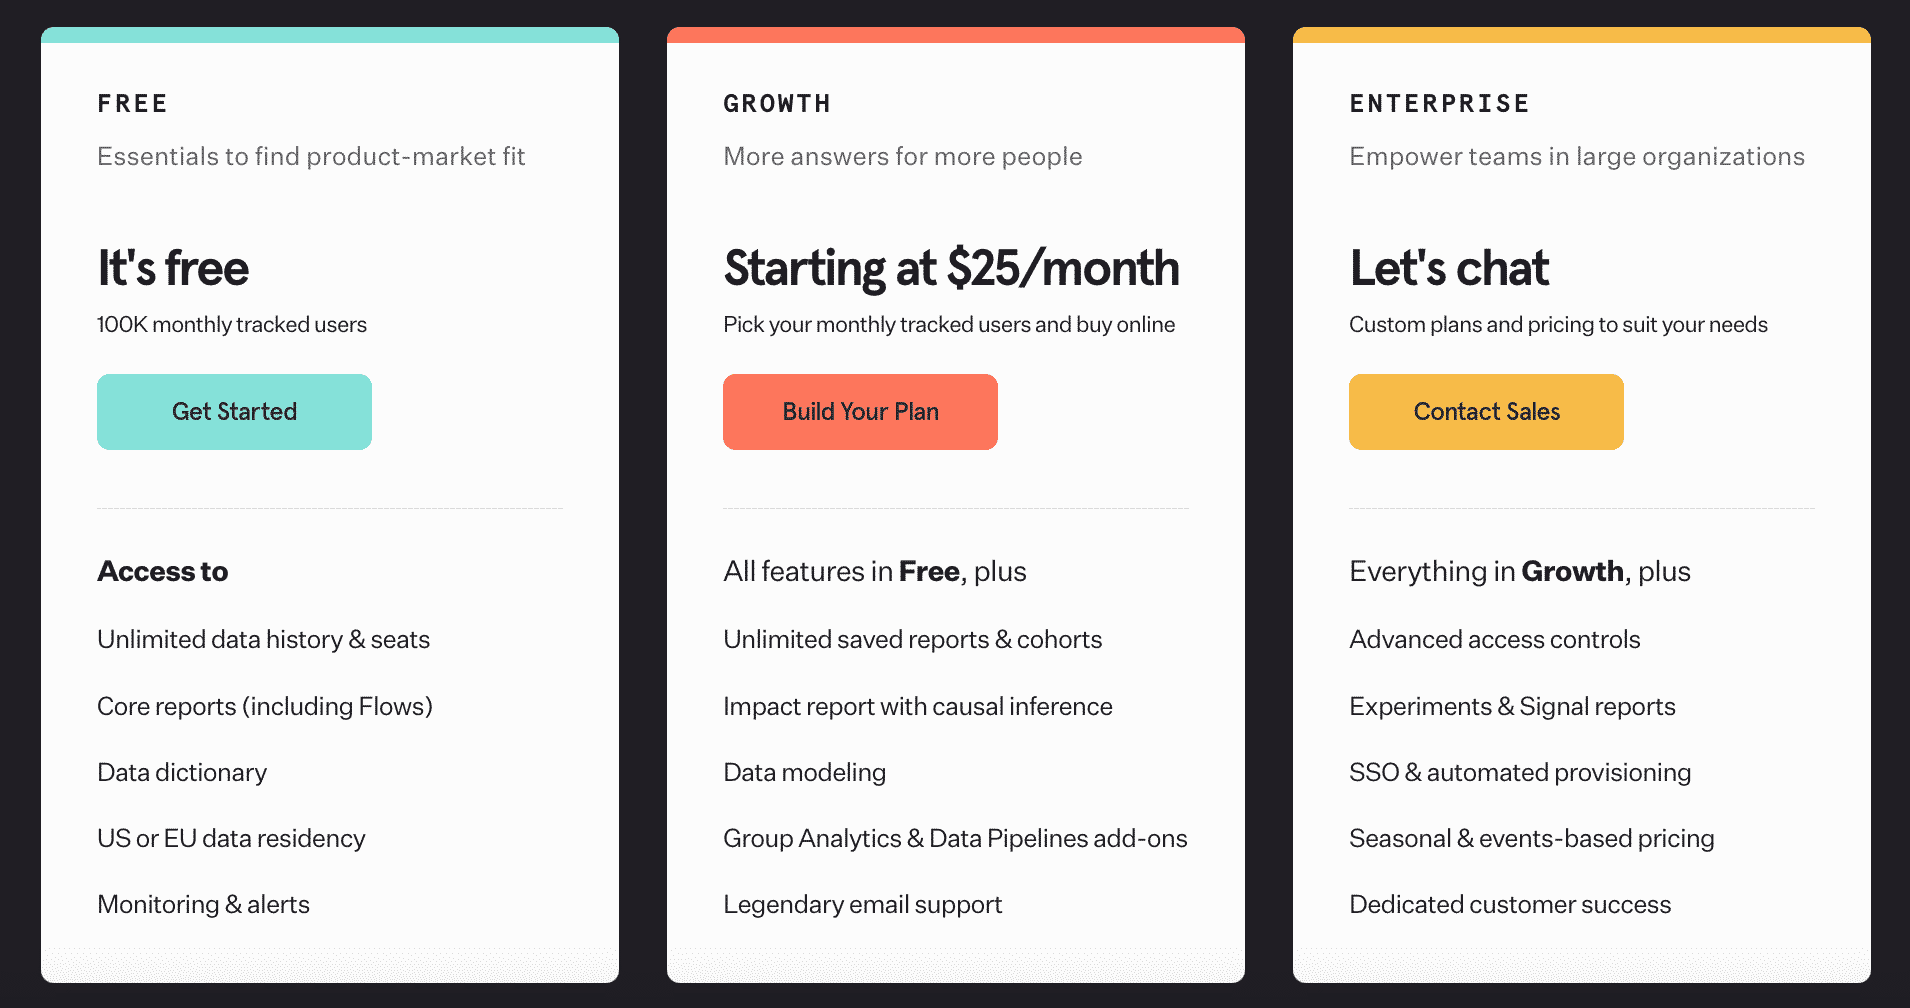Click the "Let's chat" heading
The height and width of the screenshot is (1008, 1910).
(x=1449, y=268)
